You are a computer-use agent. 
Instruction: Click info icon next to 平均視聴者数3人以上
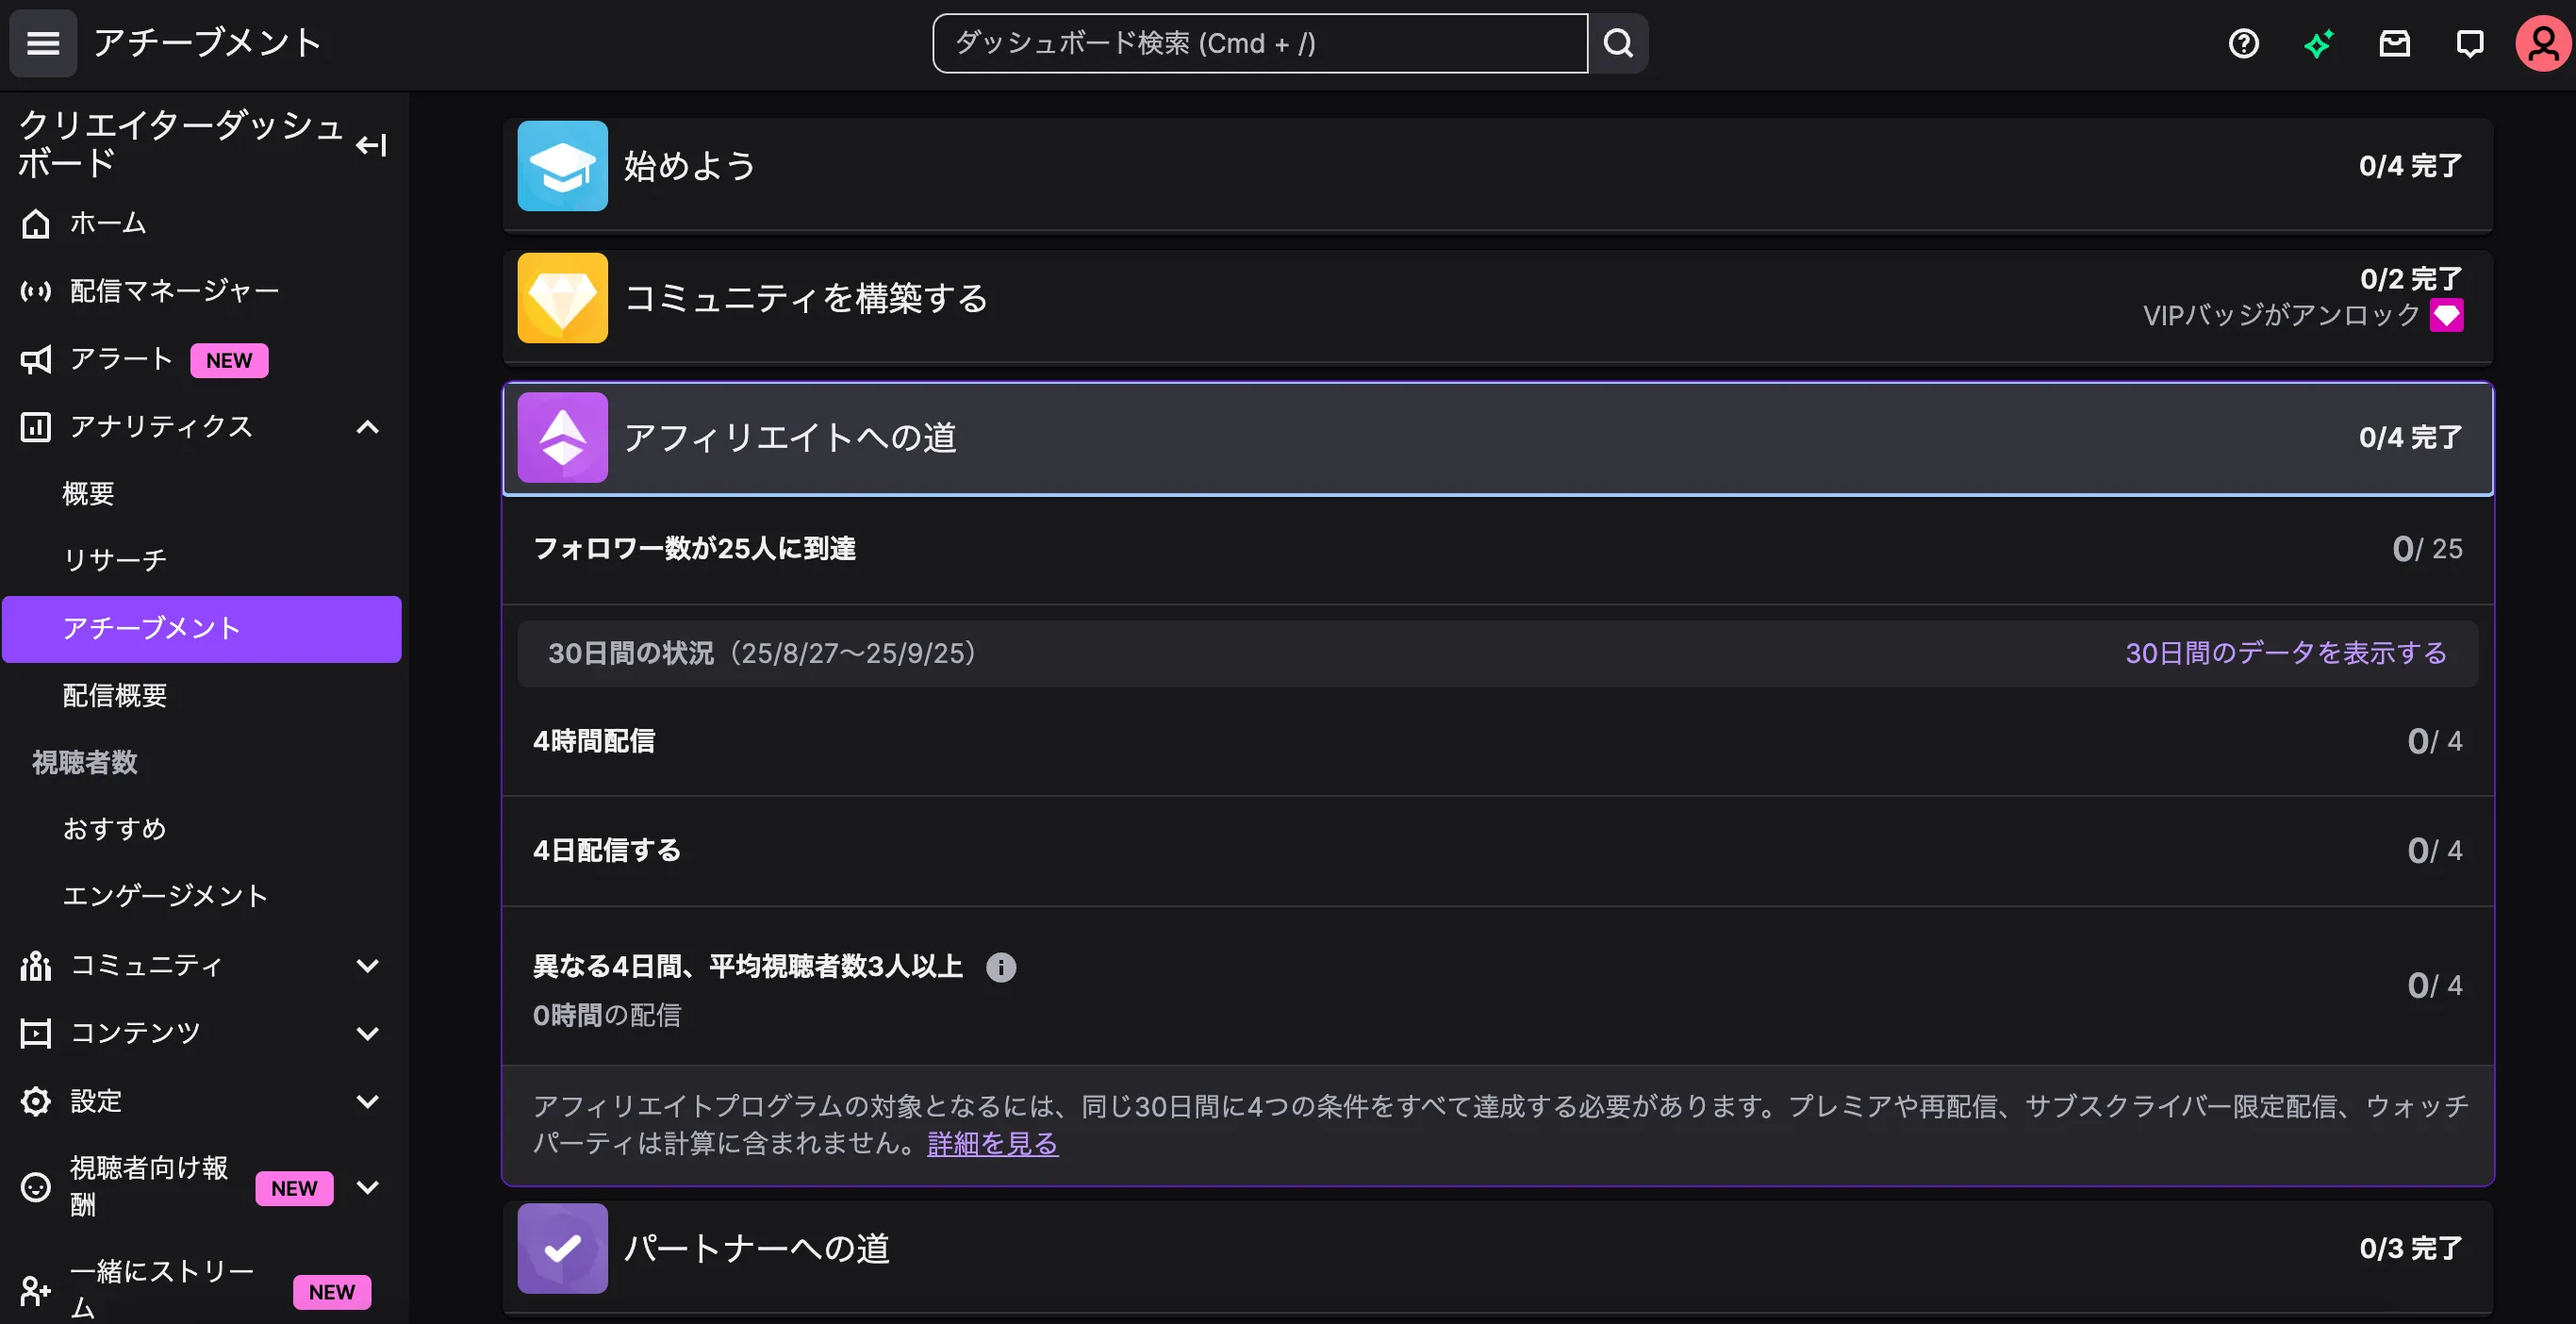pyautogui.click(x=1000, y=967)
